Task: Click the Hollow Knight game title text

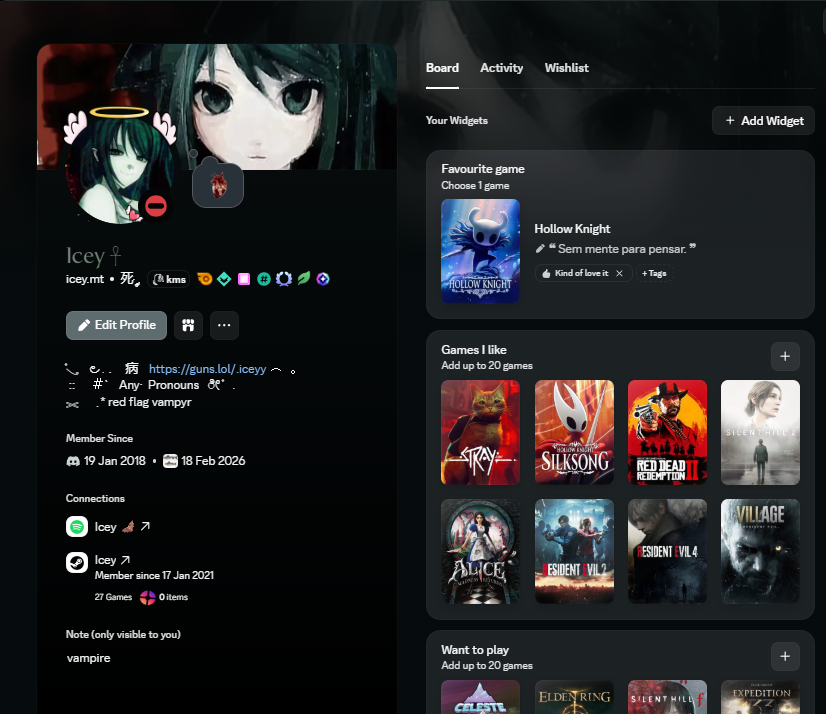Action: (572, 229)
